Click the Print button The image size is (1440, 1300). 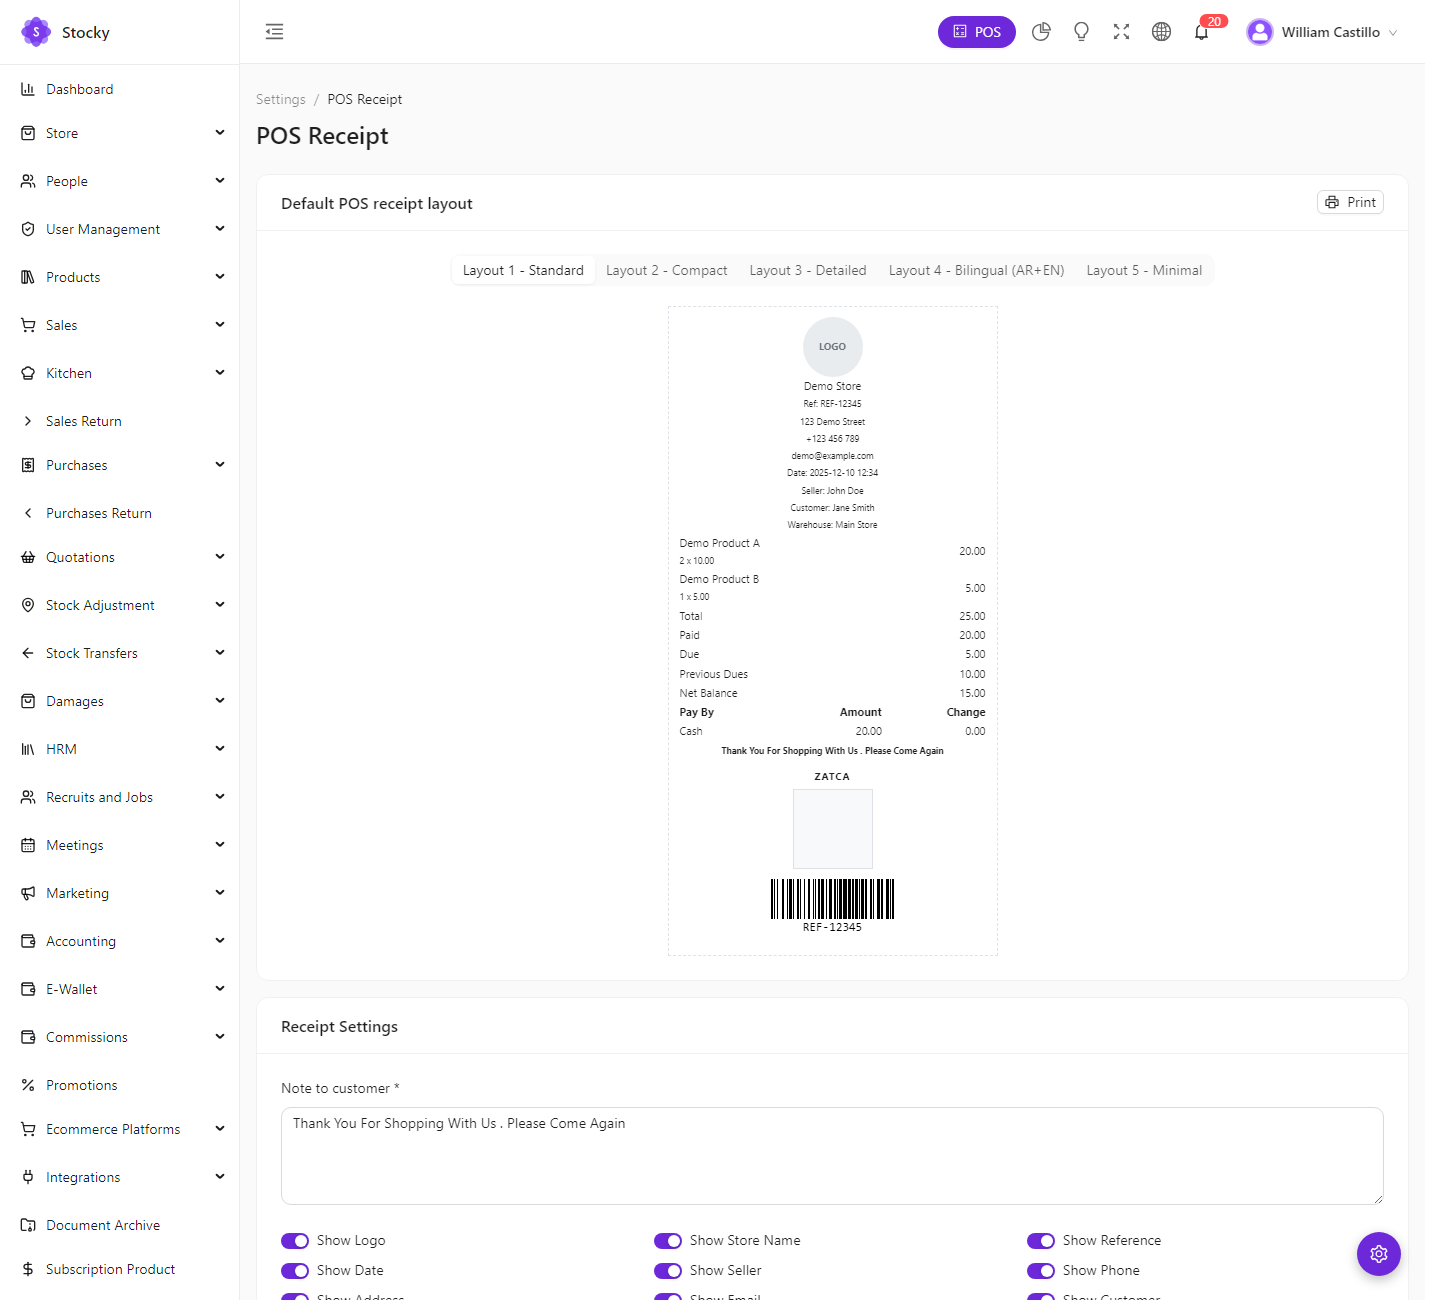pyautogui.click(x=1350, y=202)
